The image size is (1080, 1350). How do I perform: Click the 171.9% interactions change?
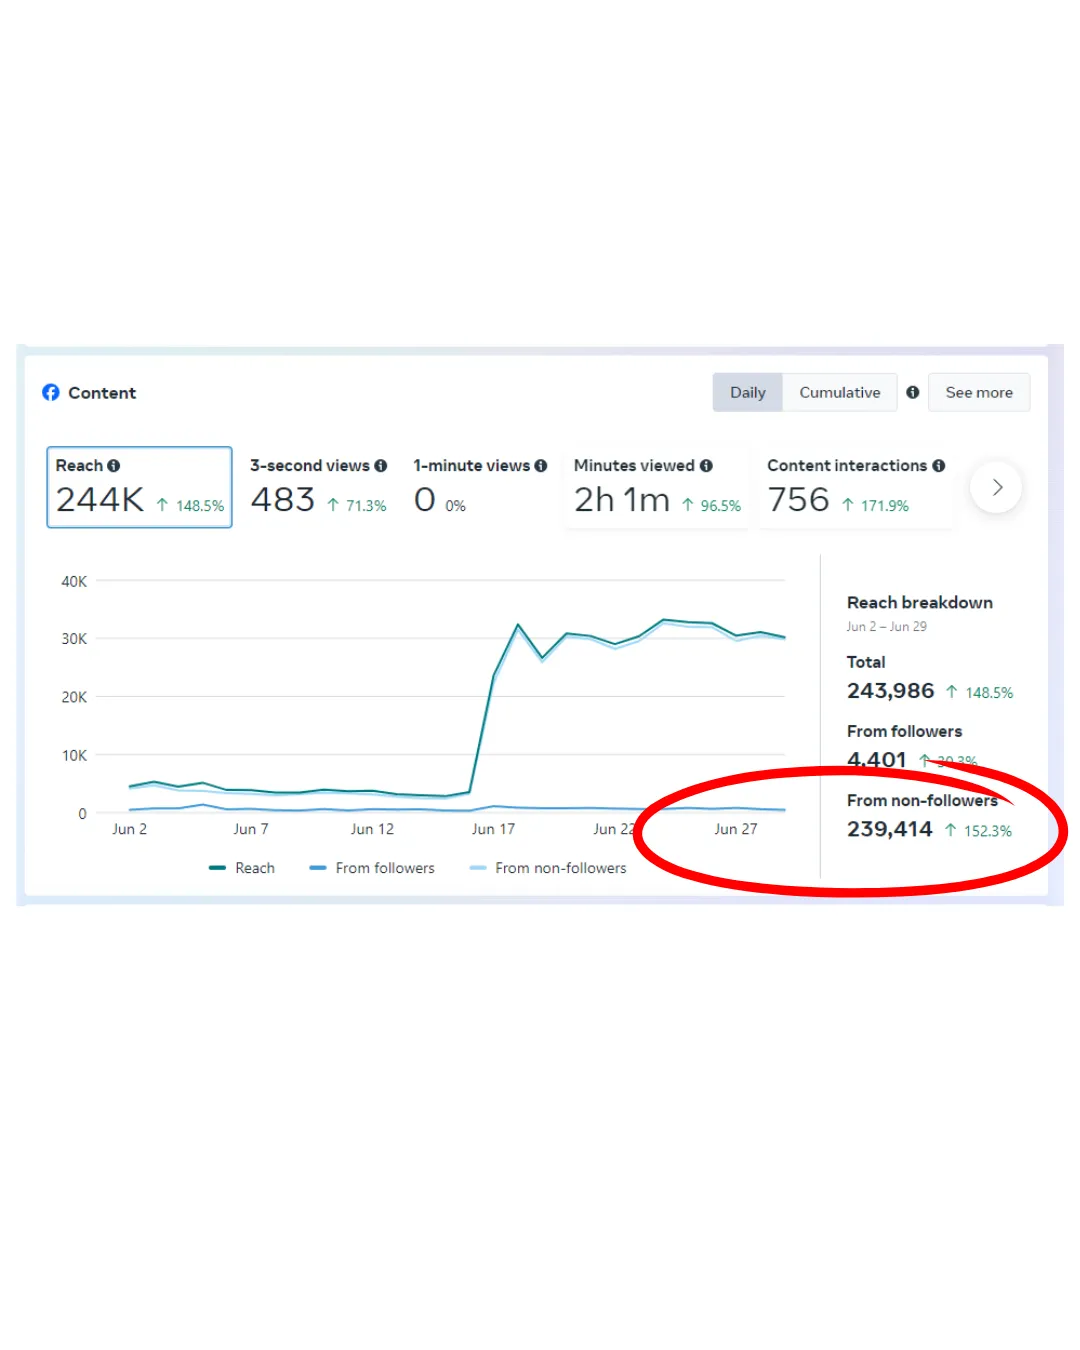coord(875,506)
